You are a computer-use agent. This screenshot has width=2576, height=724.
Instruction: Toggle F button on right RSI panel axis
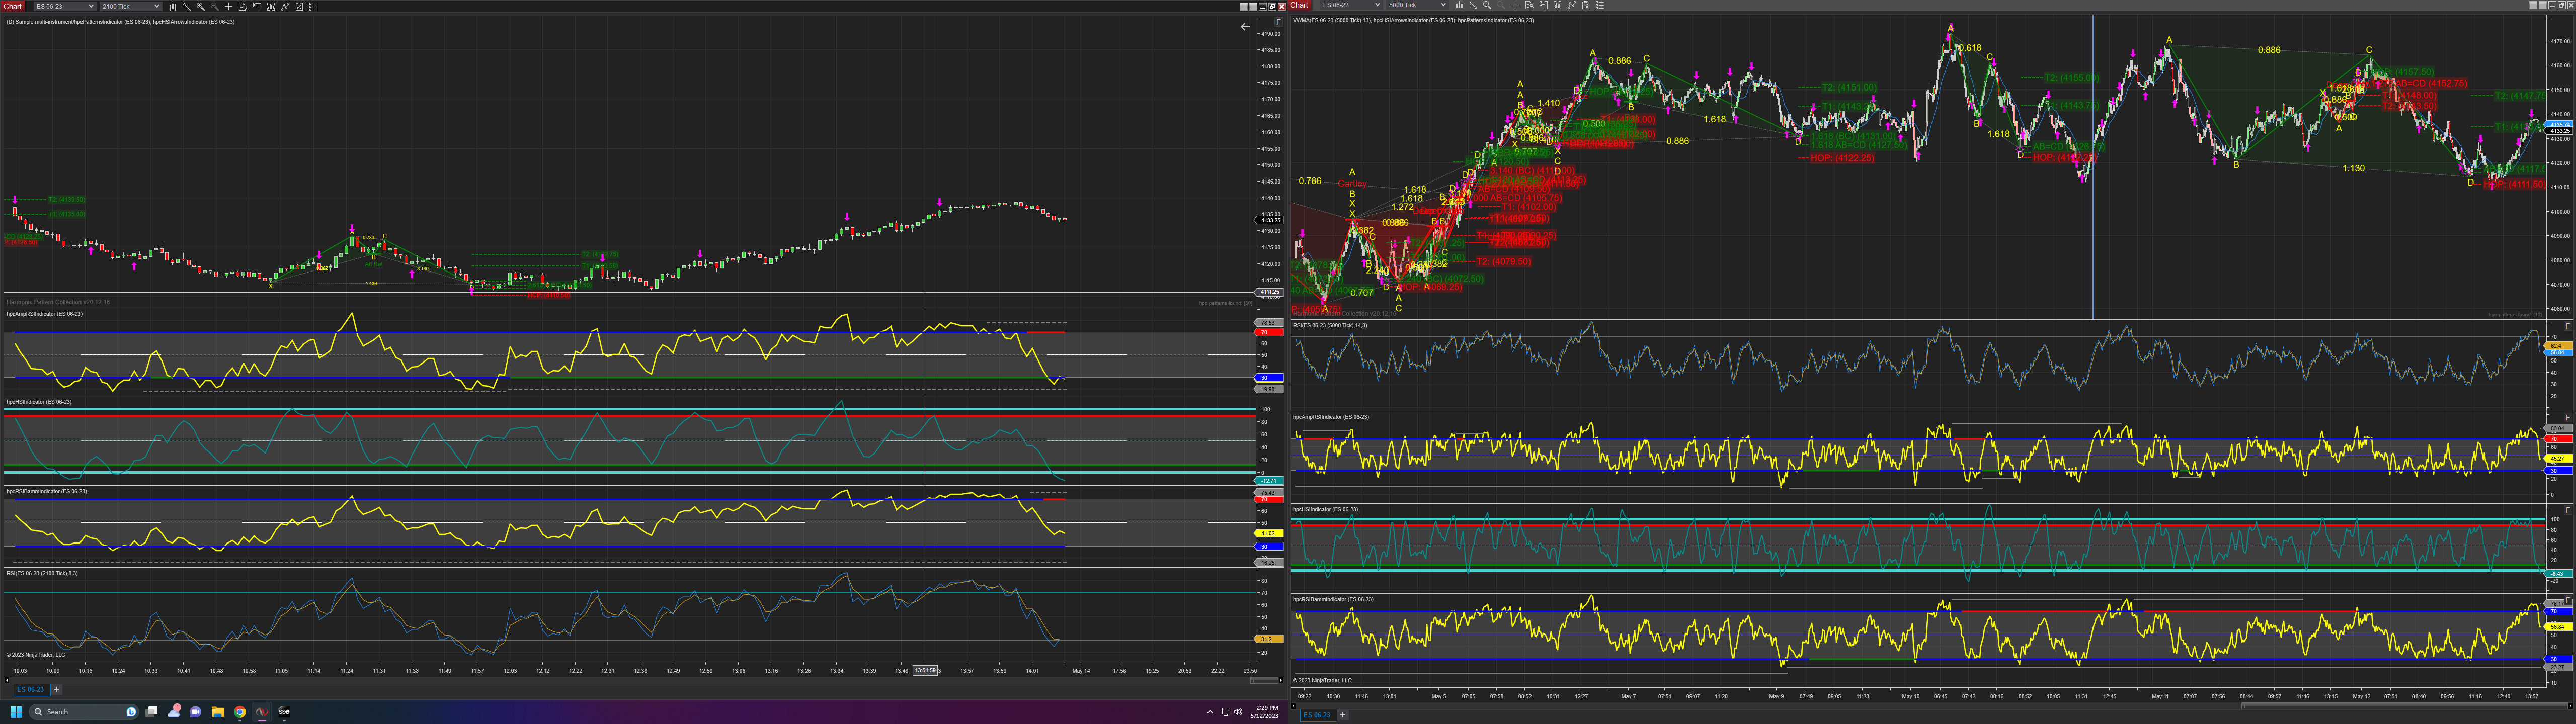[x=2568, y=326]
